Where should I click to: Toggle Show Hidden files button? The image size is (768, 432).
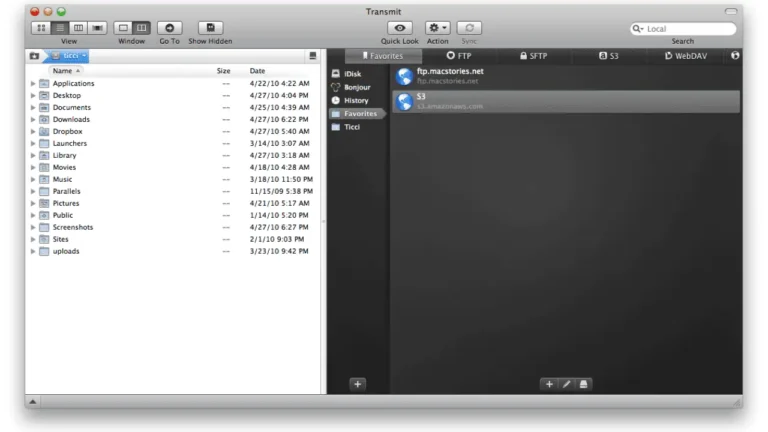point(210,28)
